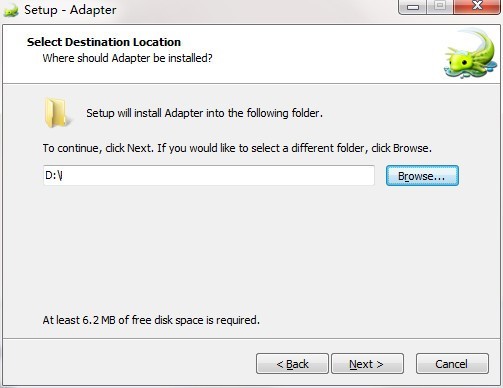Minimize the Setup - Adapter window

[x=412, y=7]
